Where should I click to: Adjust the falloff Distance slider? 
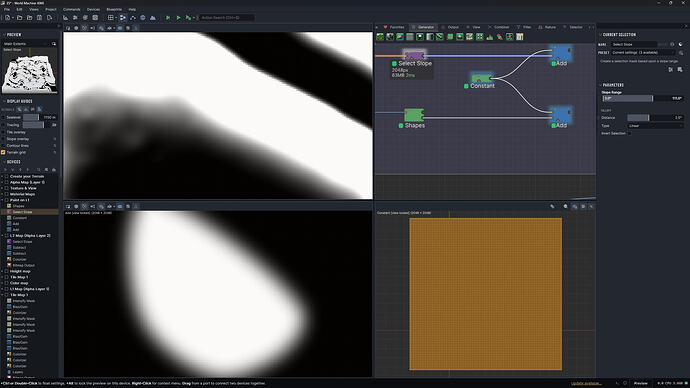655,118
